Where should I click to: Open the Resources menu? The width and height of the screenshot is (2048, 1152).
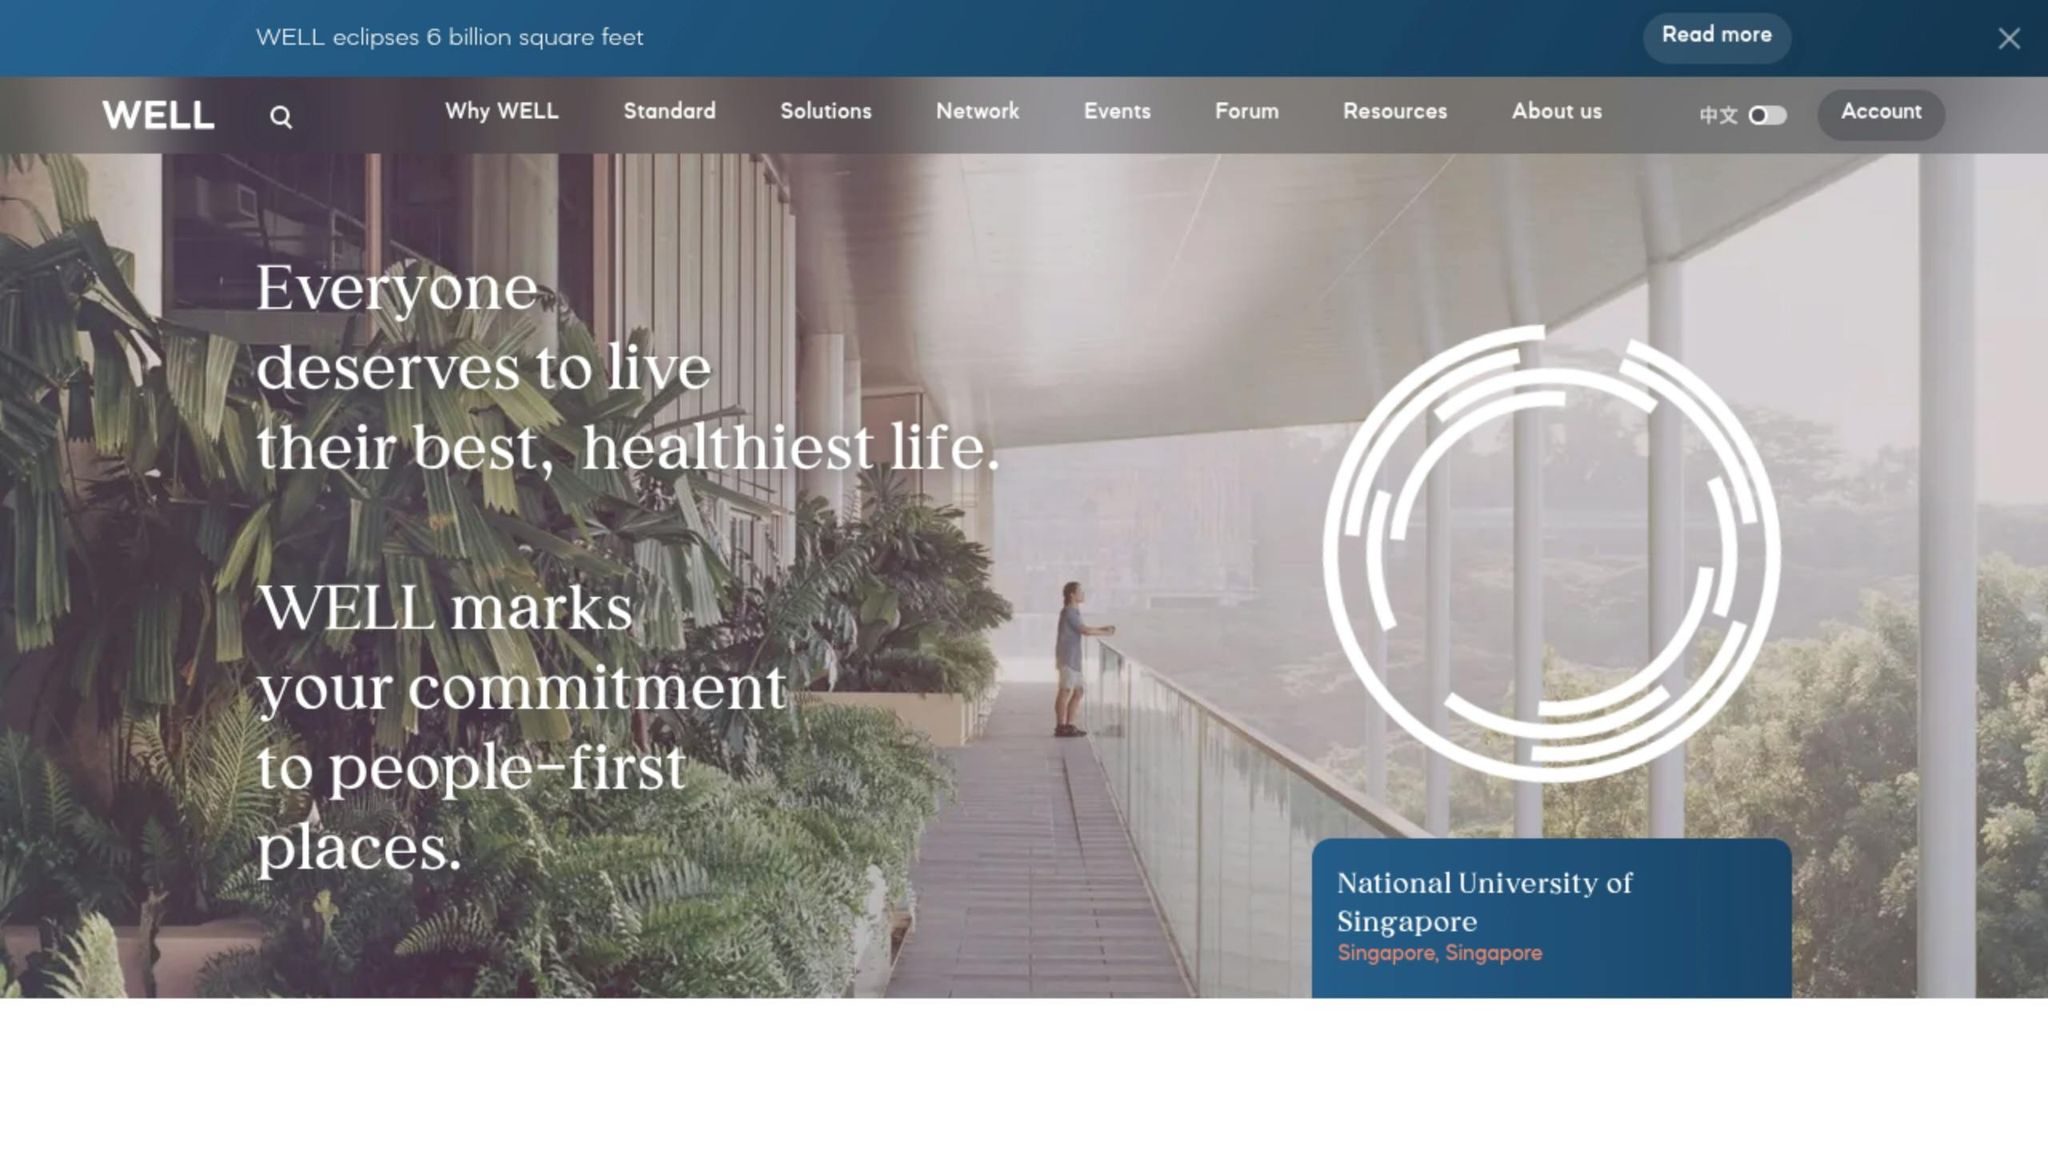pos(1395,112)
